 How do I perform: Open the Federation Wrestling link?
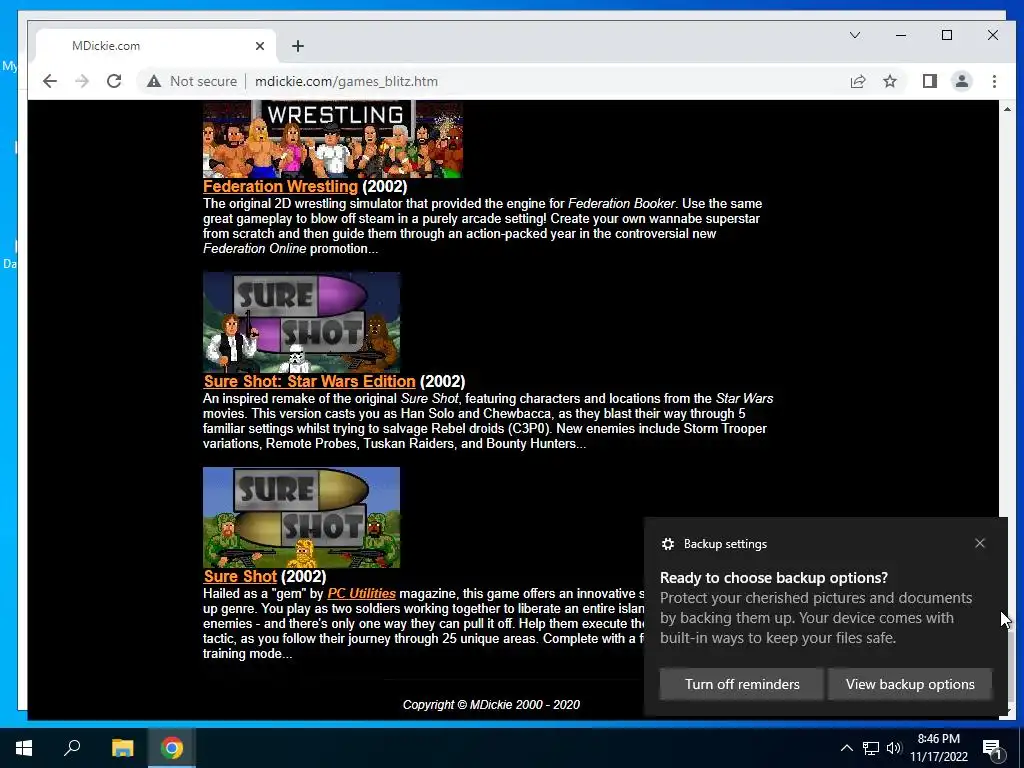tap(280, 186)
